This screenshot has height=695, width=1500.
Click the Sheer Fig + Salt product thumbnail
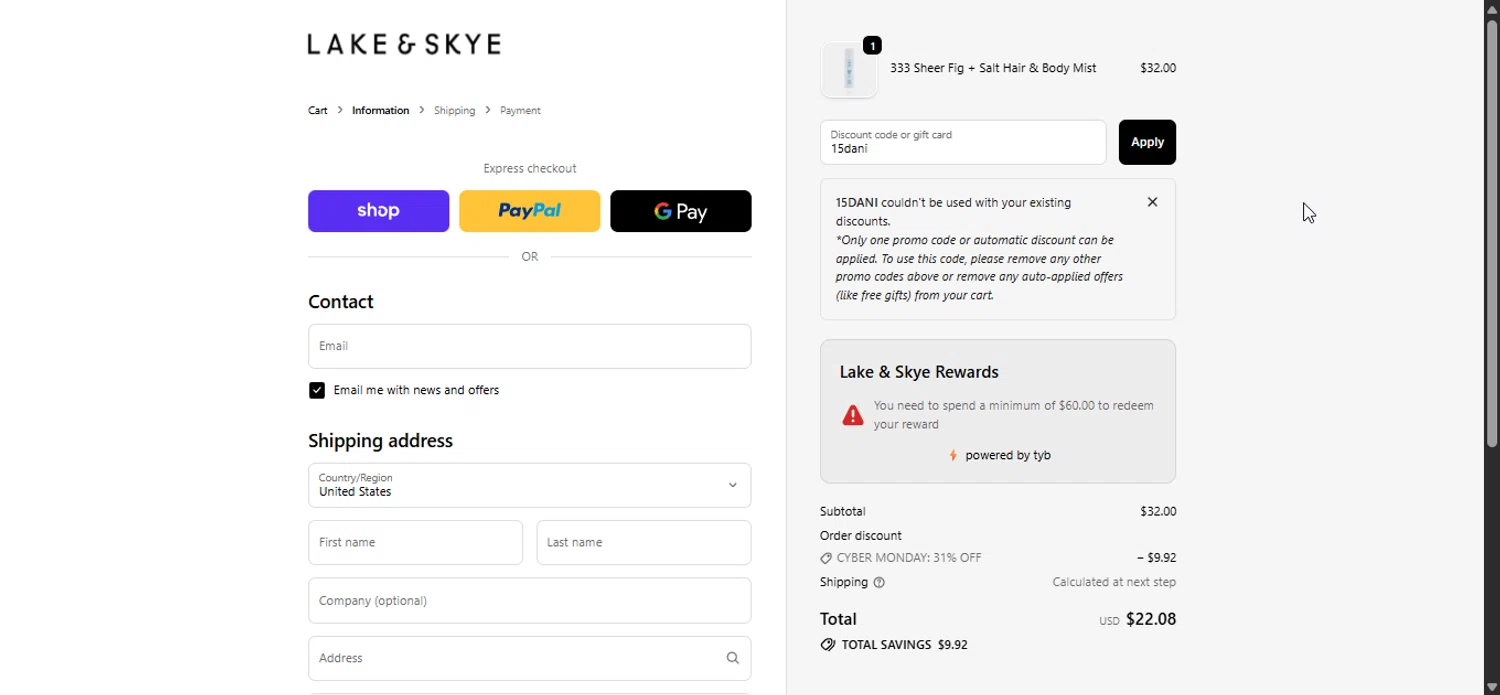pyautogui.click(x=849, y=69)
